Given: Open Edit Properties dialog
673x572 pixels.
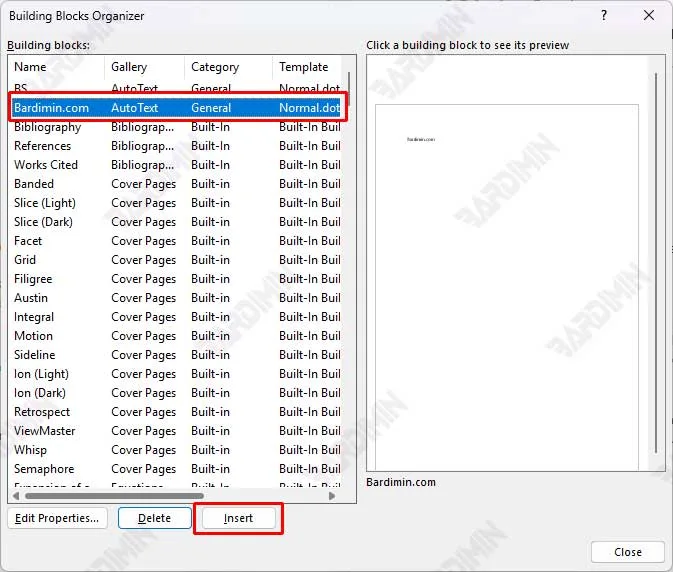Looking at the screenshot, I should (57, 518).
